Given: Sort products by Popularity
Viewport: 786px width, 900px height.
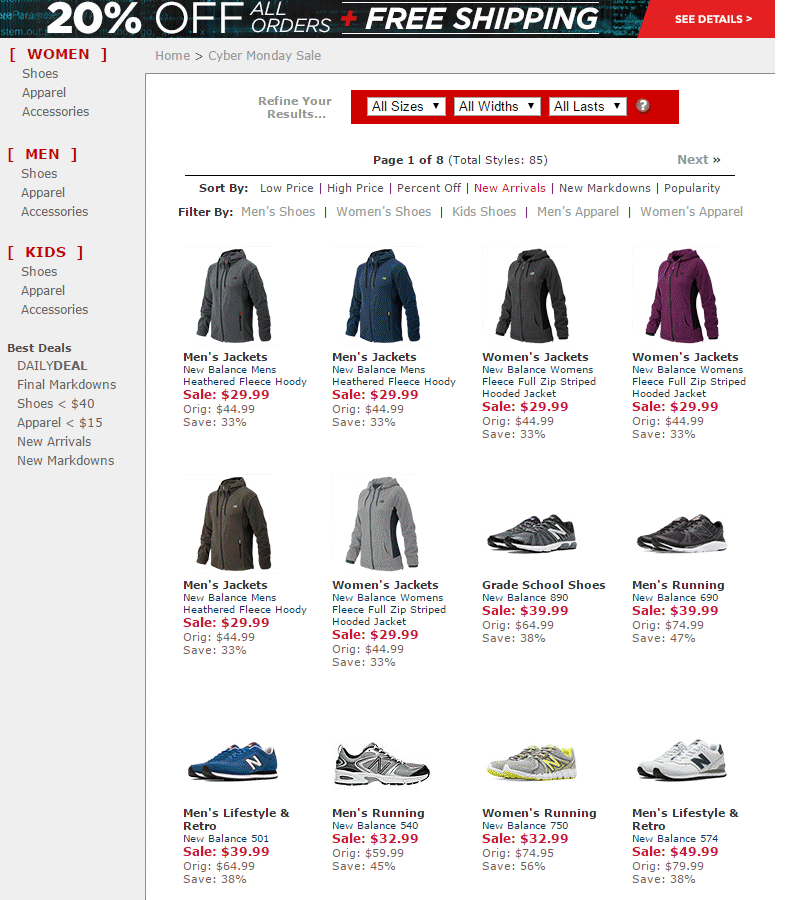Looking at the screenshot, I should (x=692, y=188).
